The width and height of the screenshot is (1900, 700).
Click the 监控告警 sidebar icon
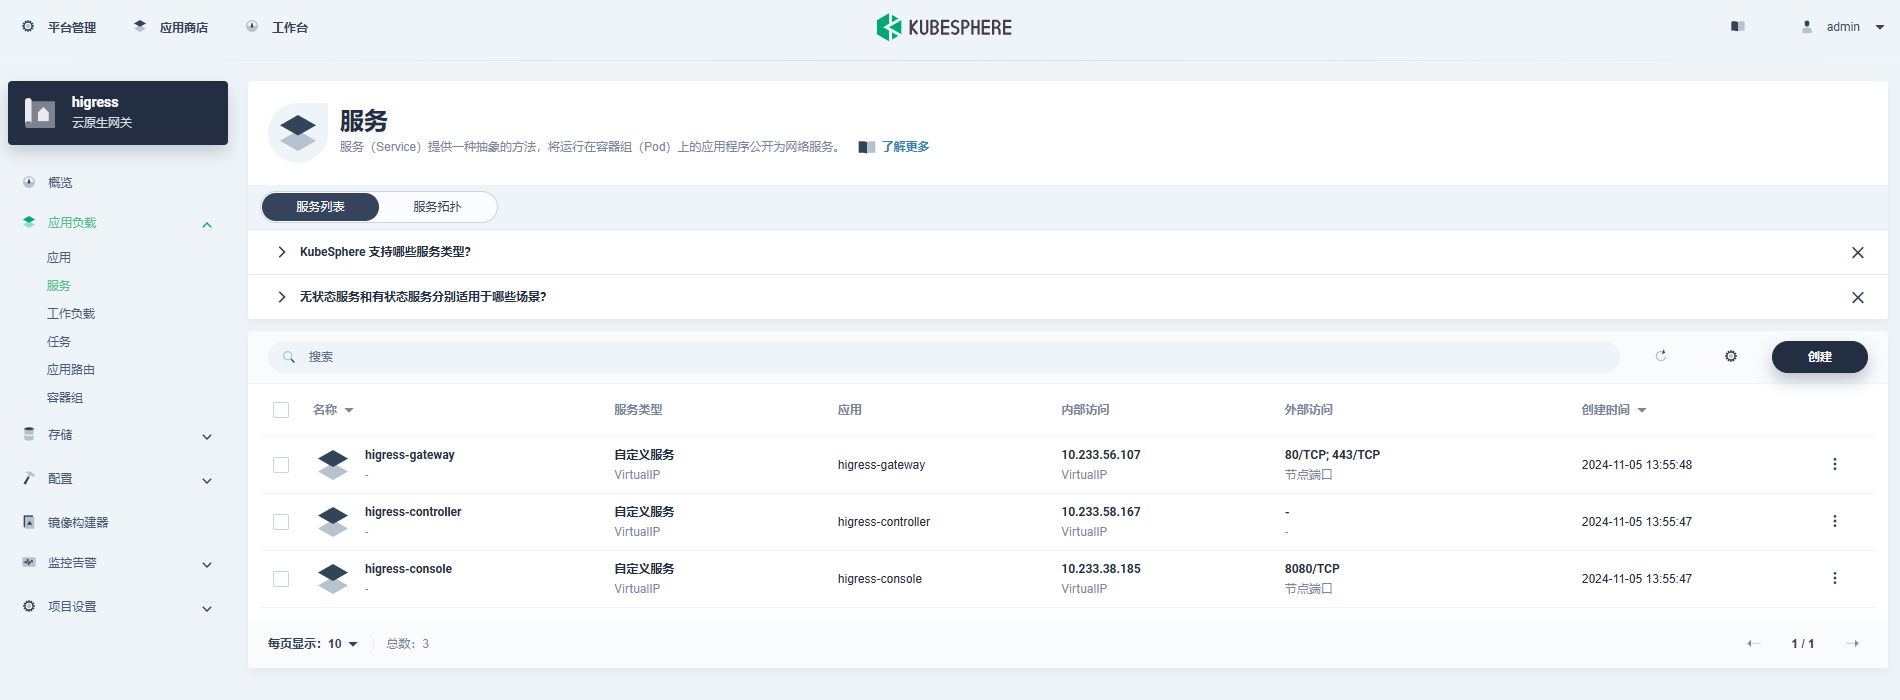point(29,562)
